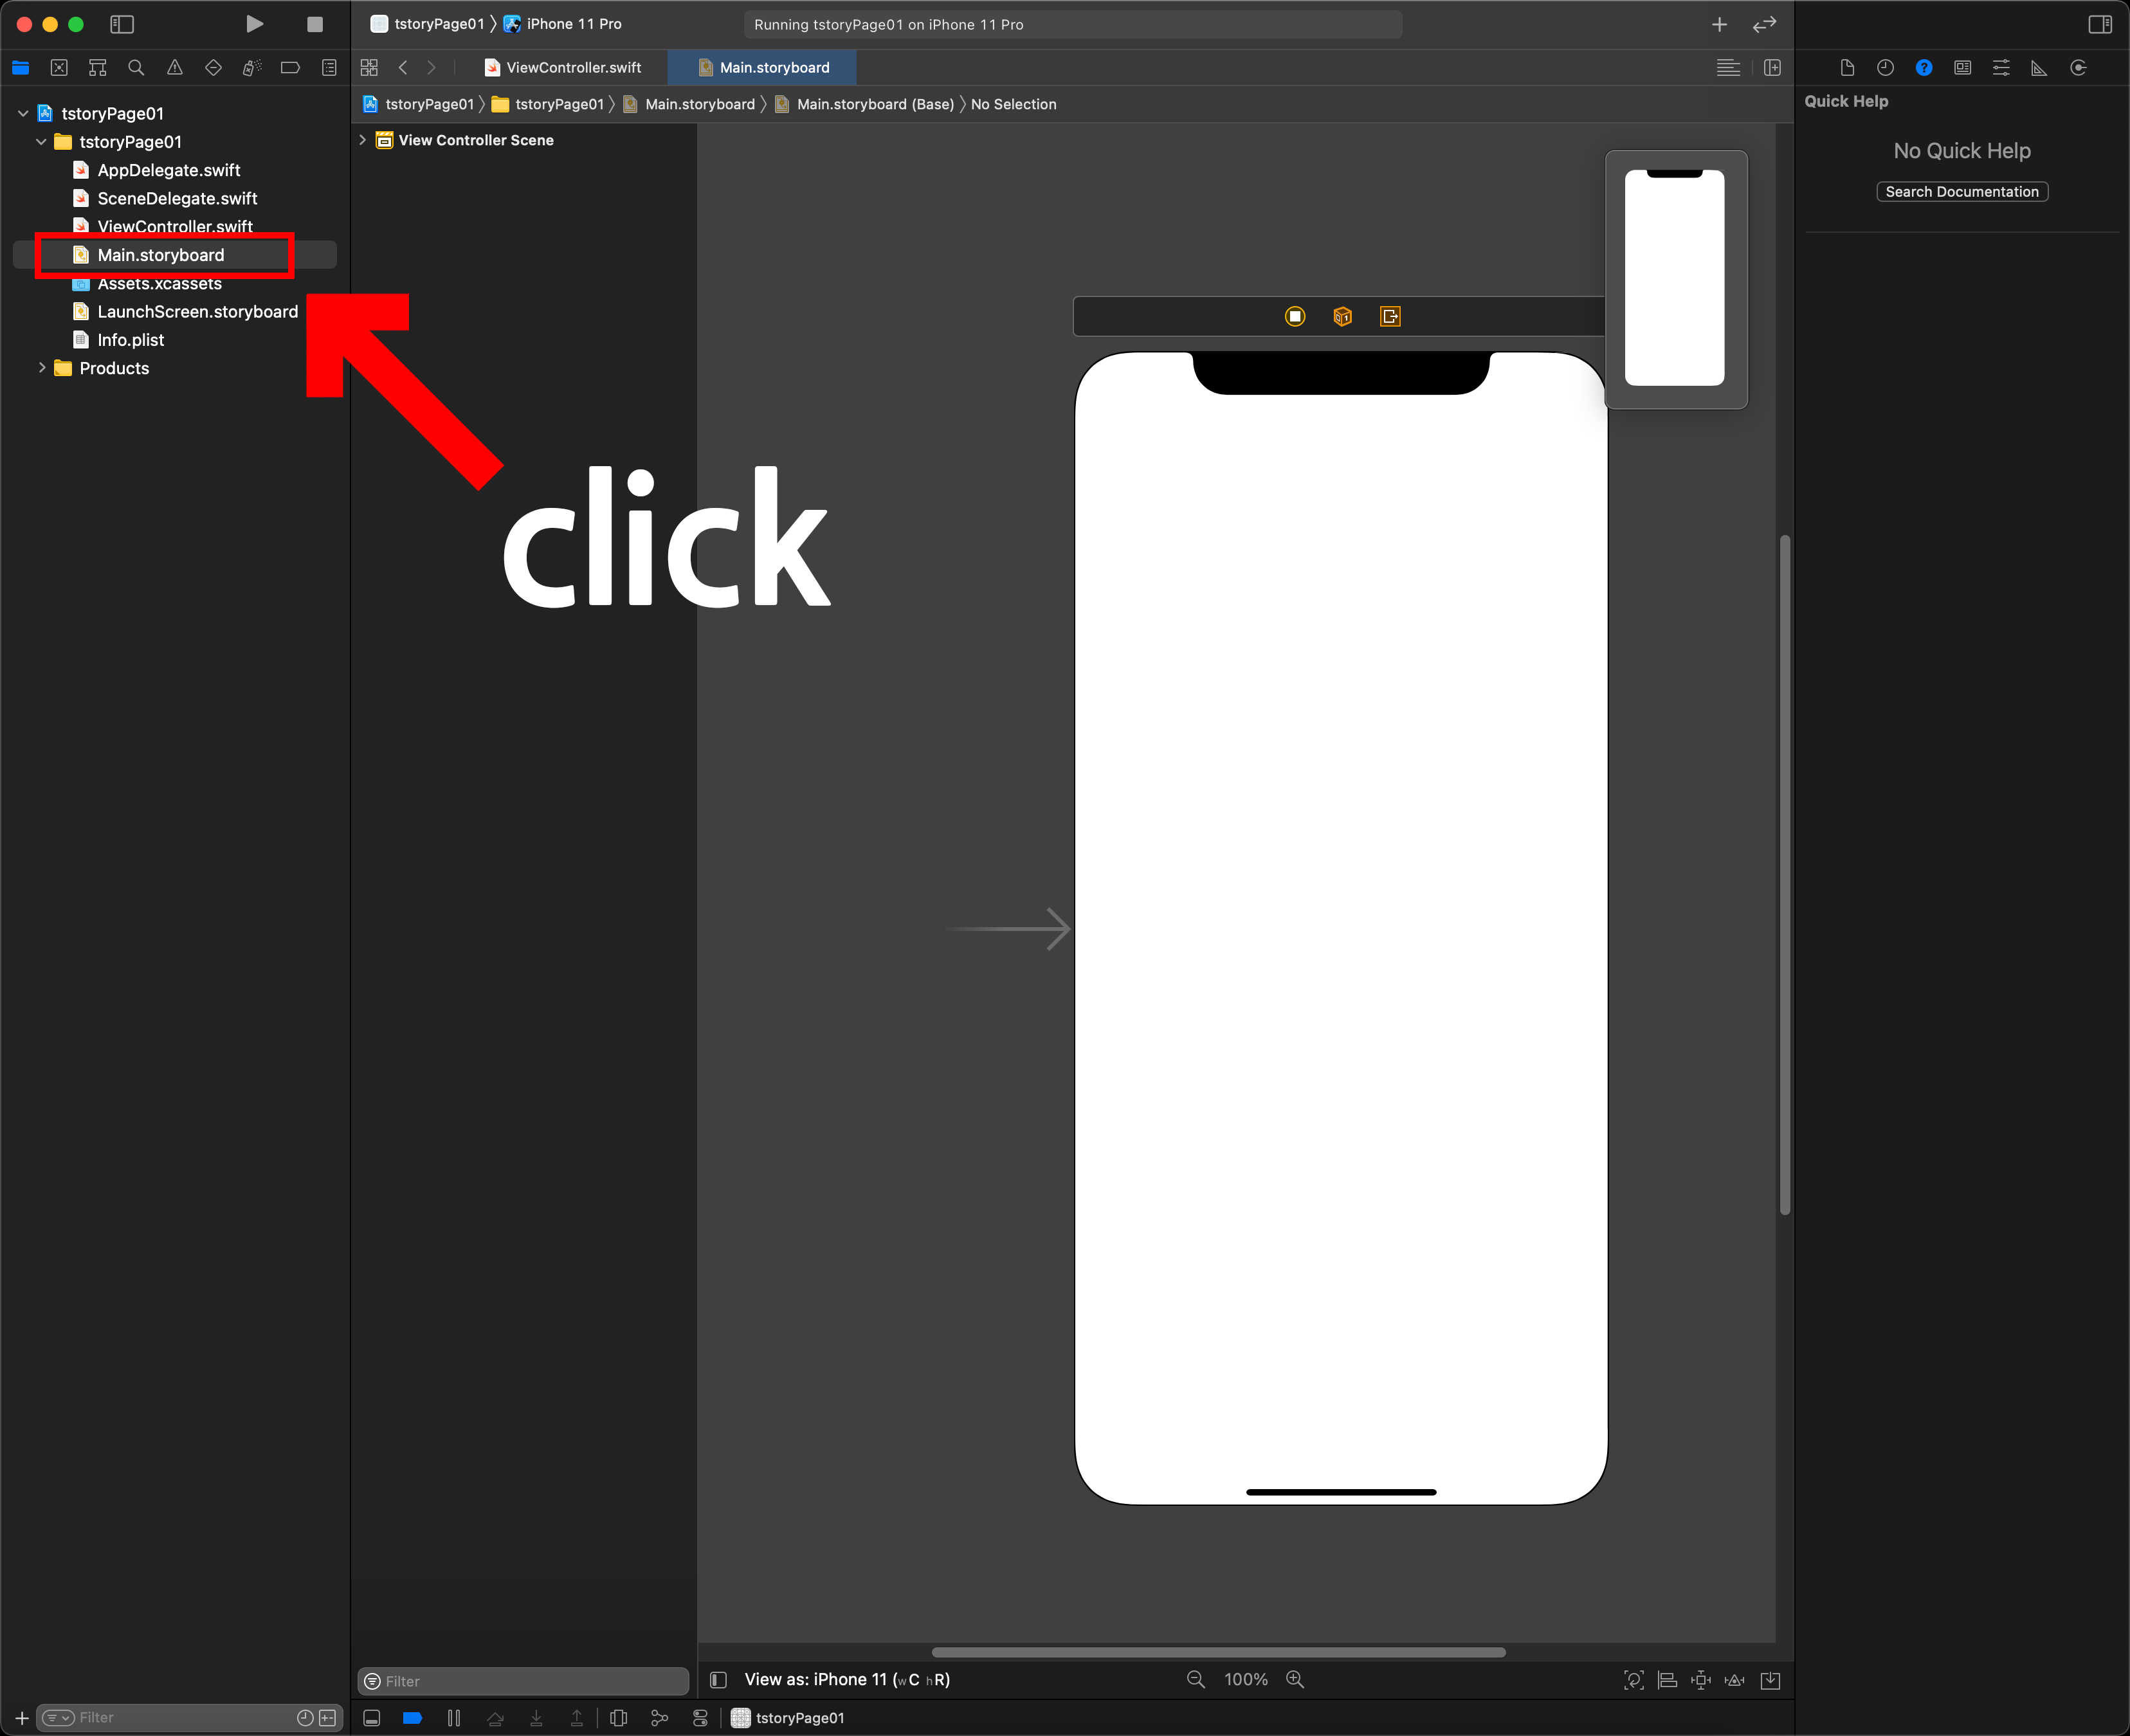Stop the running app

click(314, 24)
